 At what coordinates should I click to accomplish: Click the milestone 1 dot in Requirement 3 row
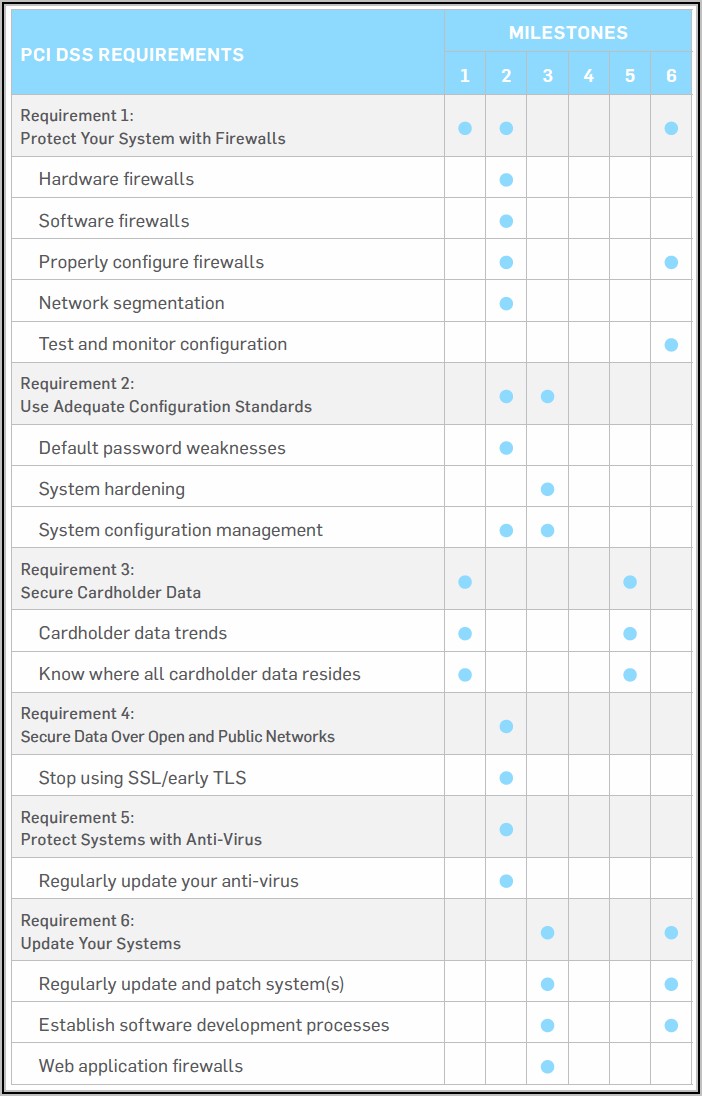(x=465, y=581)
